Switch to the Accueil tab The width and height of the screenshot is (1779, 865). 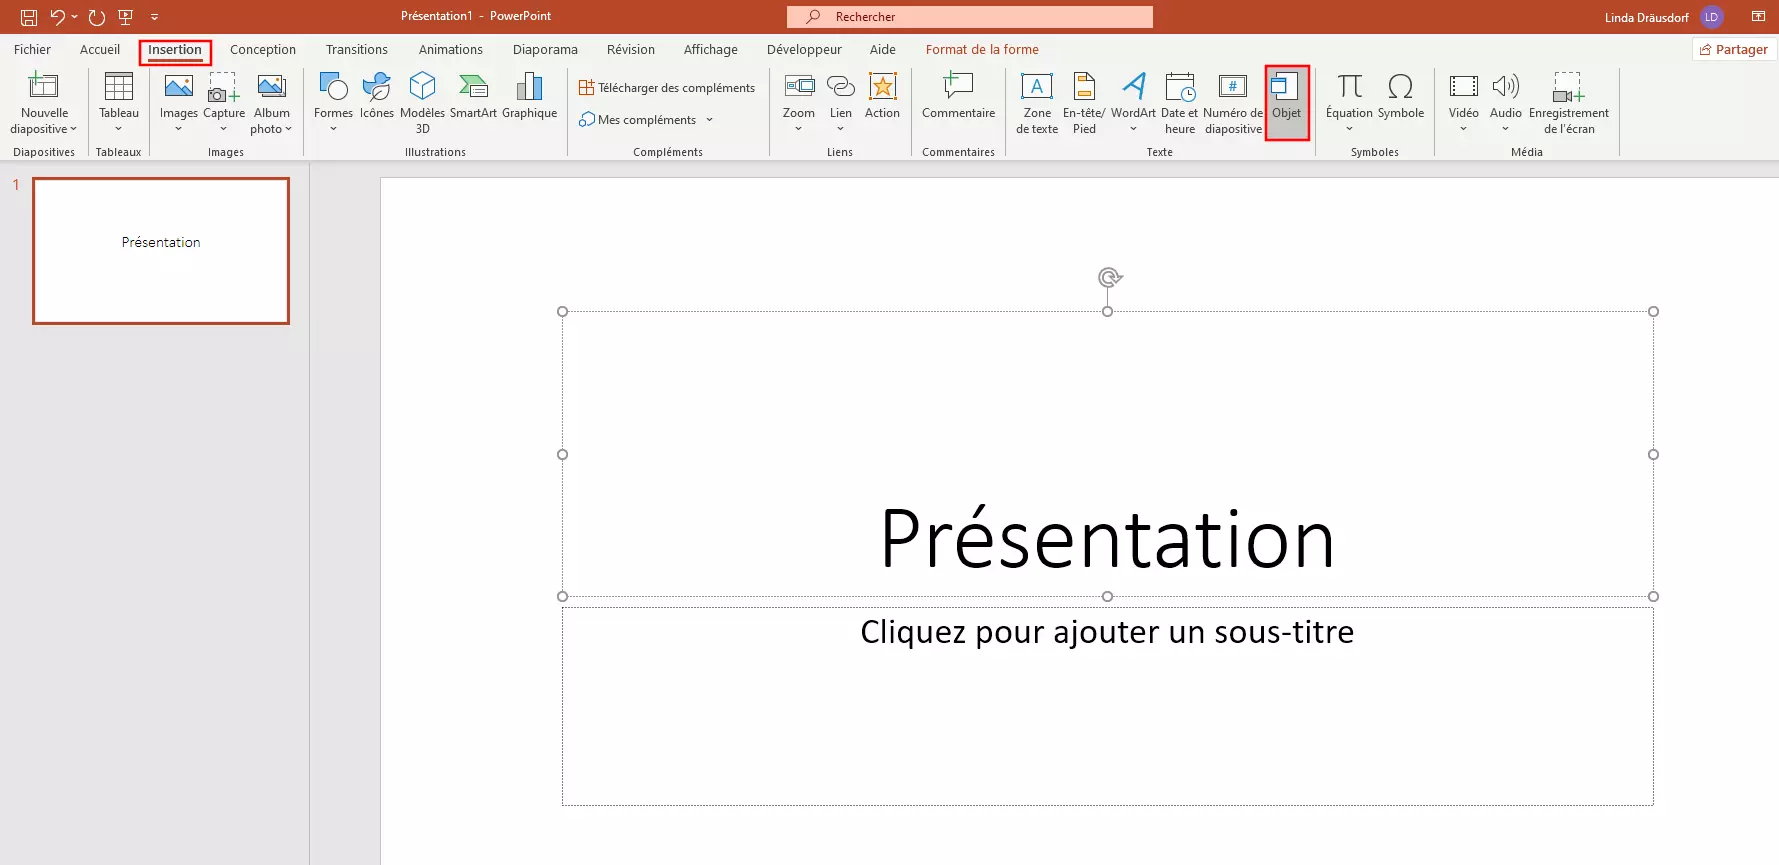click(100, 50)
